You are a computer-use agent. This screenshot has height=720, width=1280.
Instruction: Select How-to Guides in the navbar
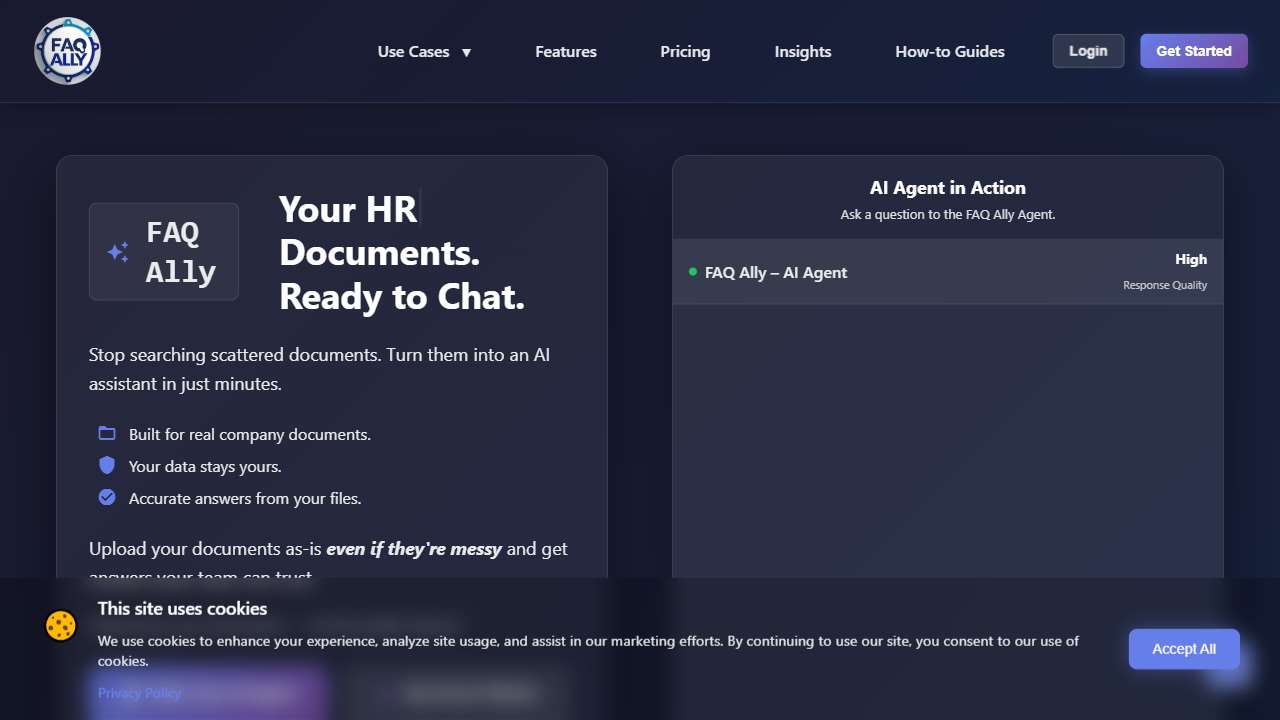point(949,52)
